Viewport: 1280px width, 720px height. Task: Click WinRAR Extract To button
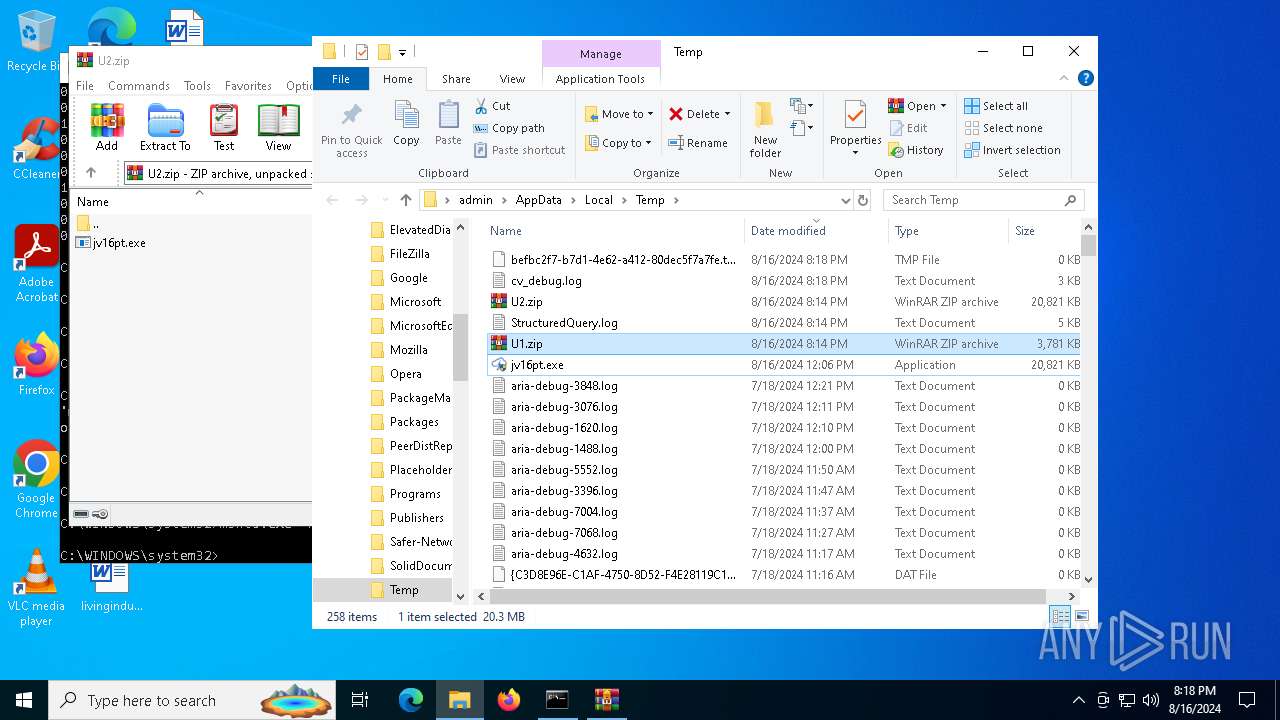165,127
